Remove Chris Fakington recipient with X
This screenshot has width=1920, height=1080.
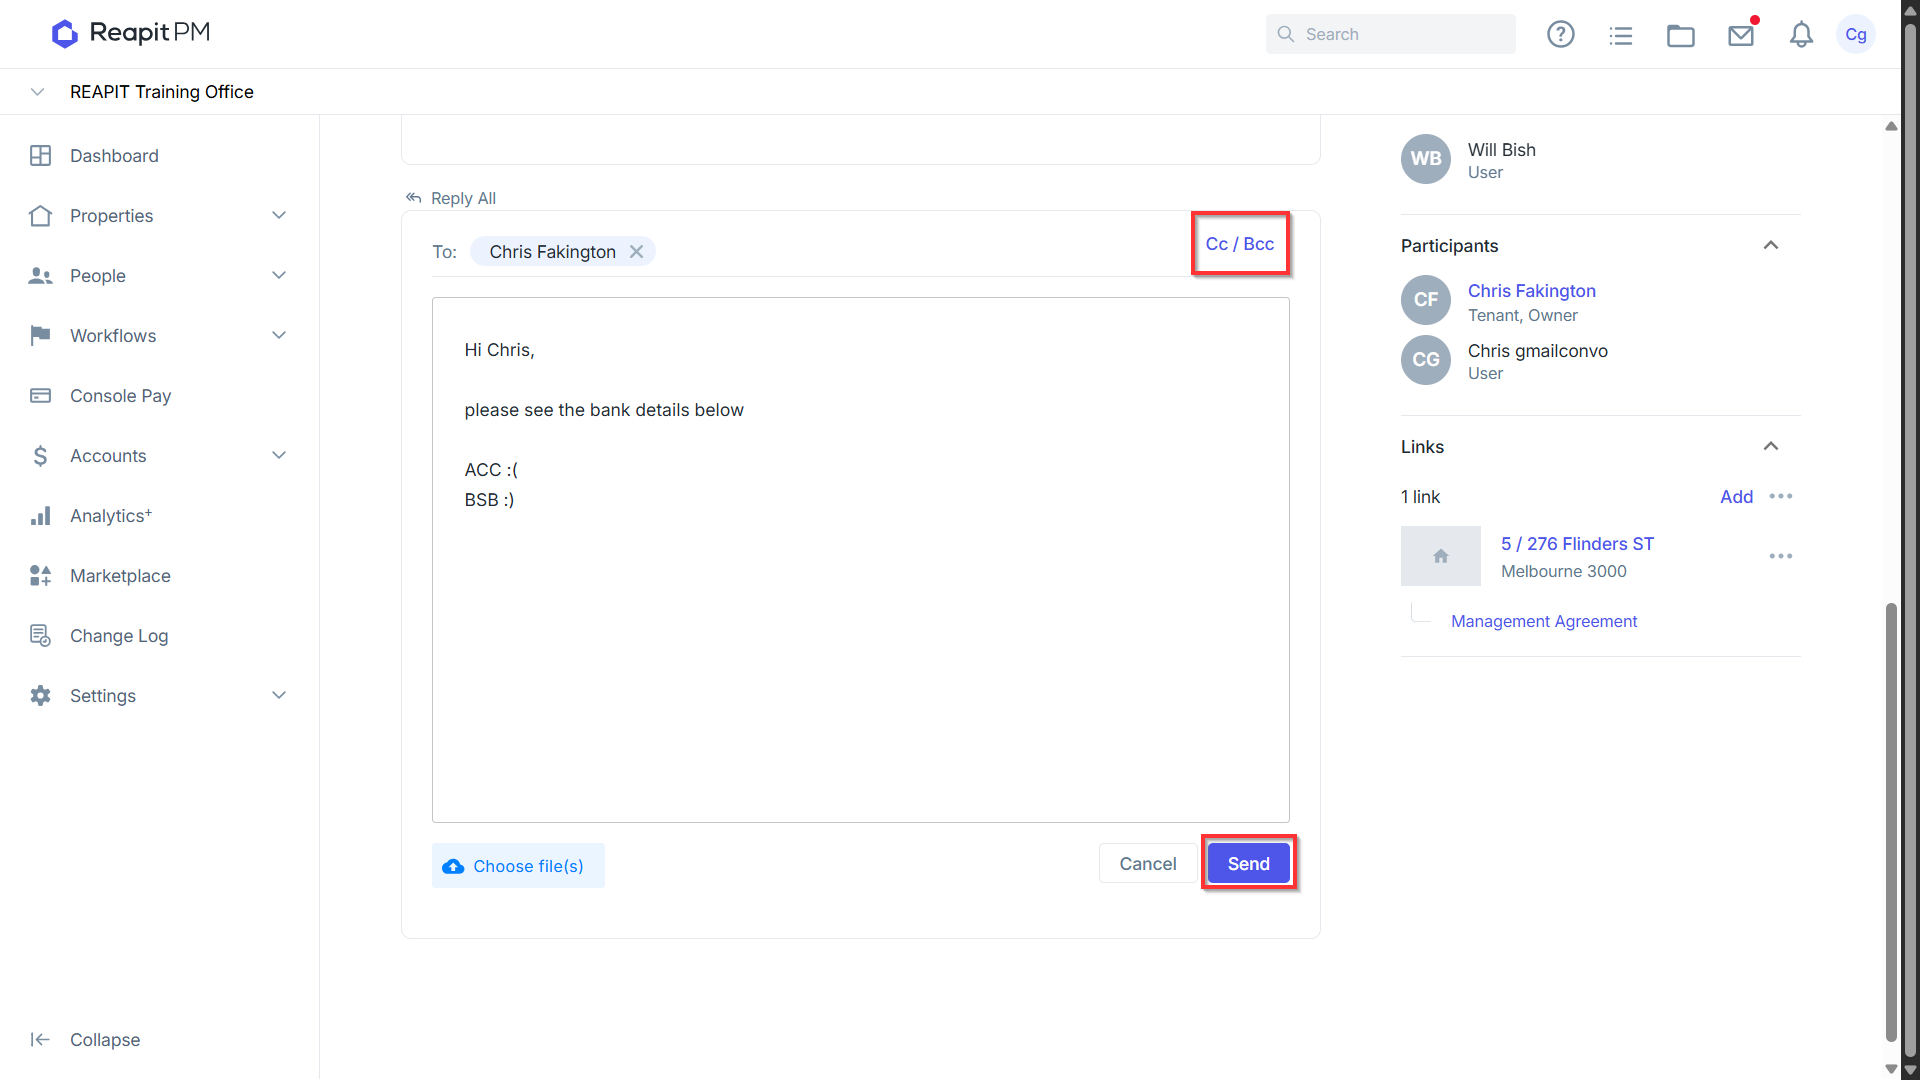[x=636, y=252]
